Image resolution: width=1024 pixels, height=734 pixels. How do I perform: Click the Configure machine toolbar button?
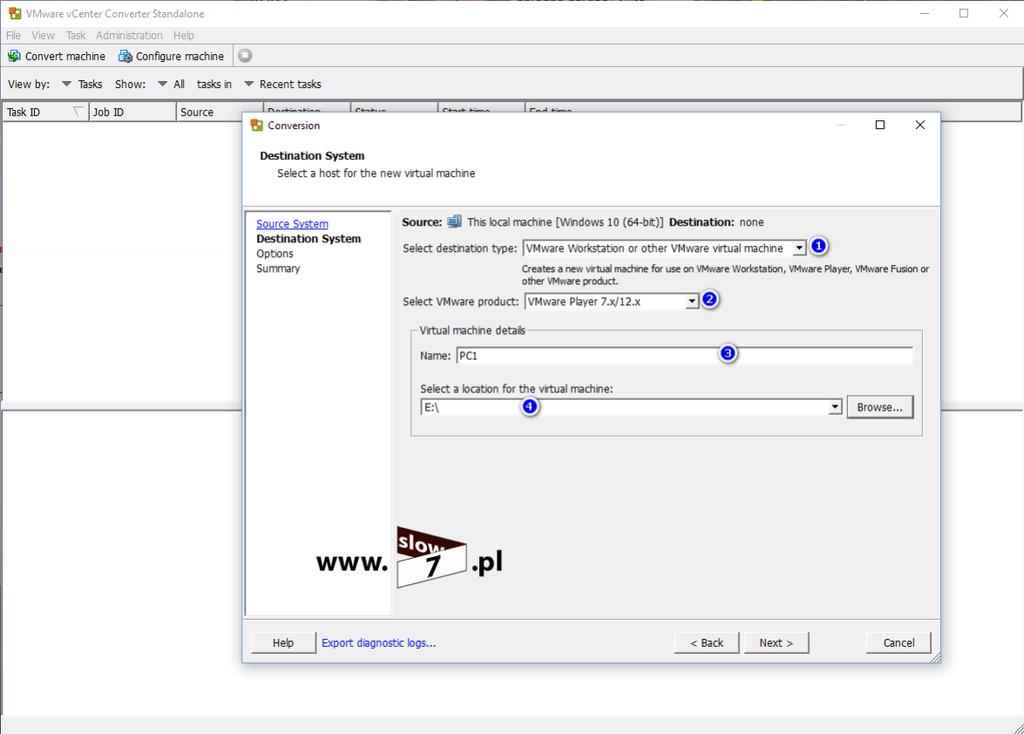(171, 56)
